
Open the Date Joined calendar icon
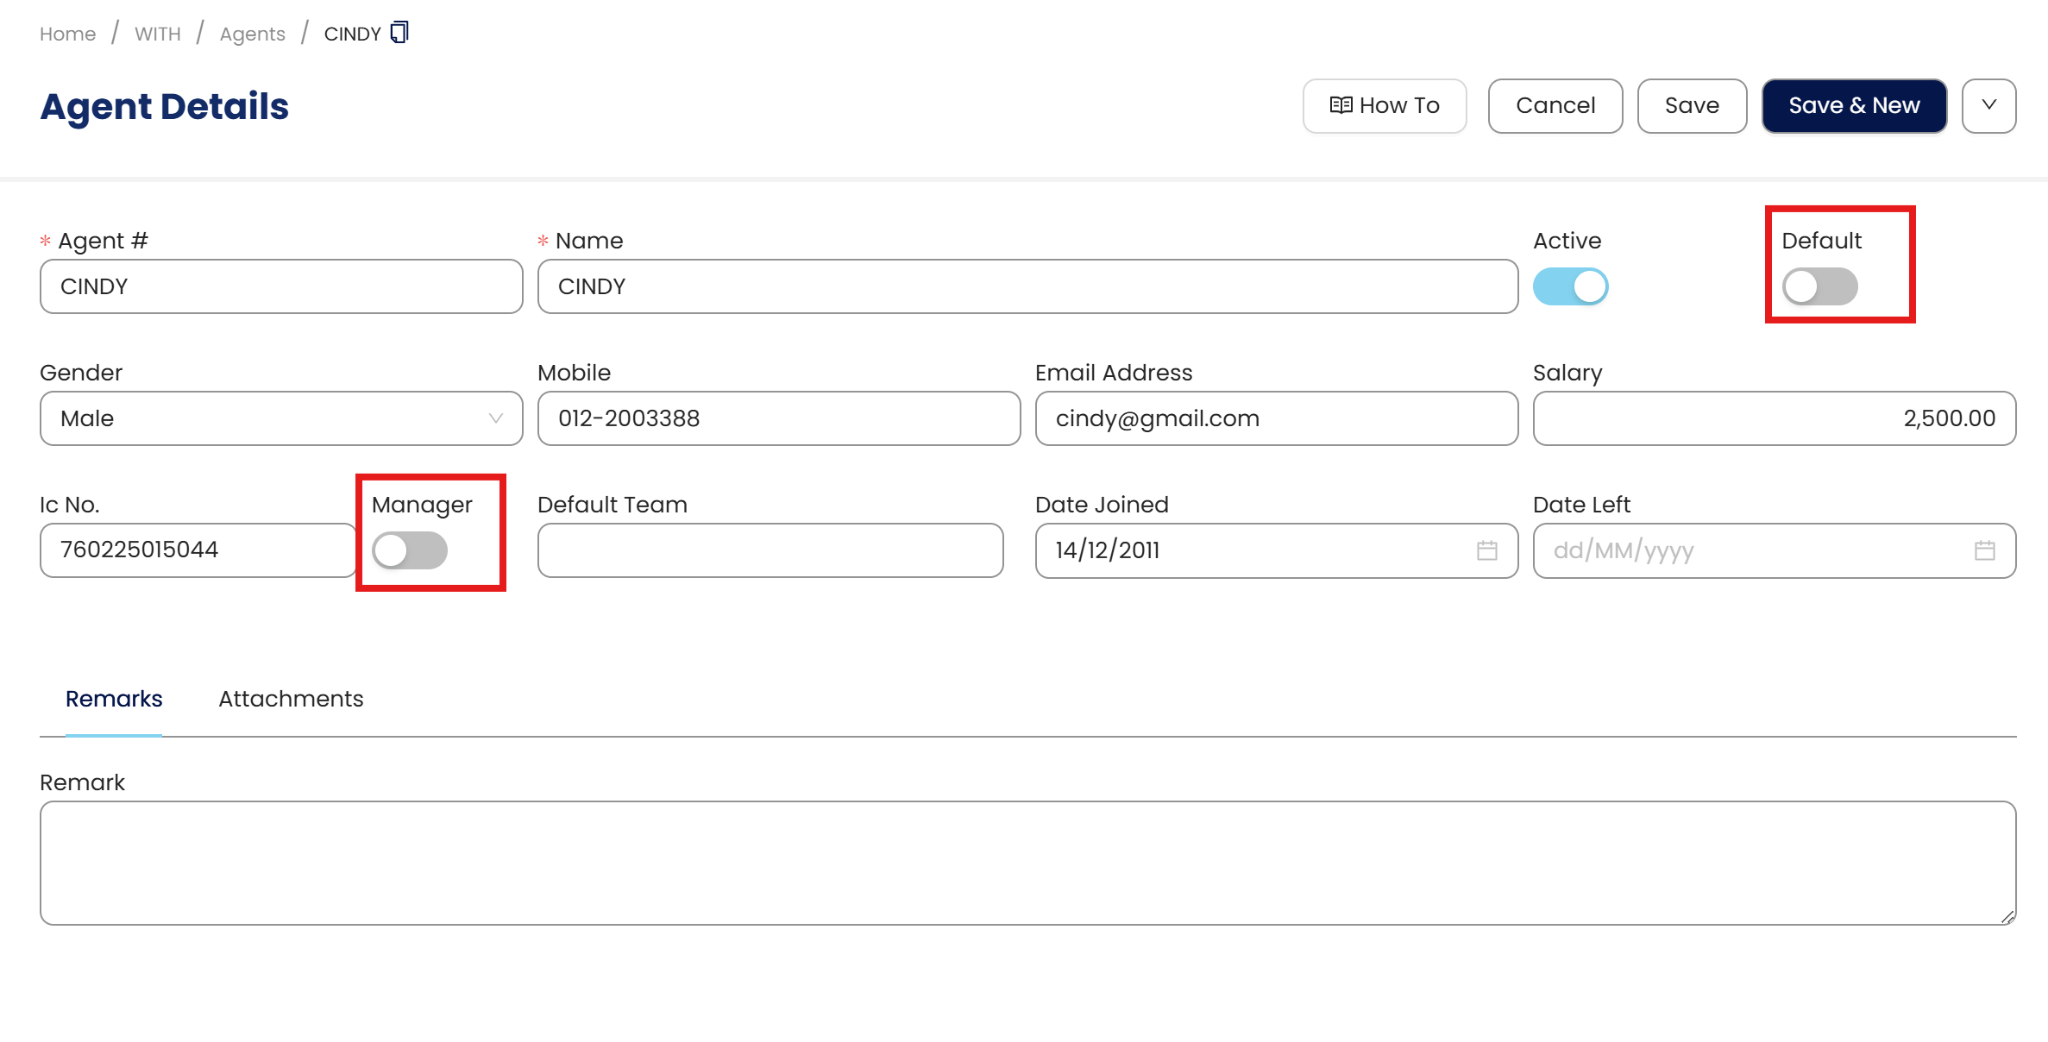click(x=1487, y=550)
